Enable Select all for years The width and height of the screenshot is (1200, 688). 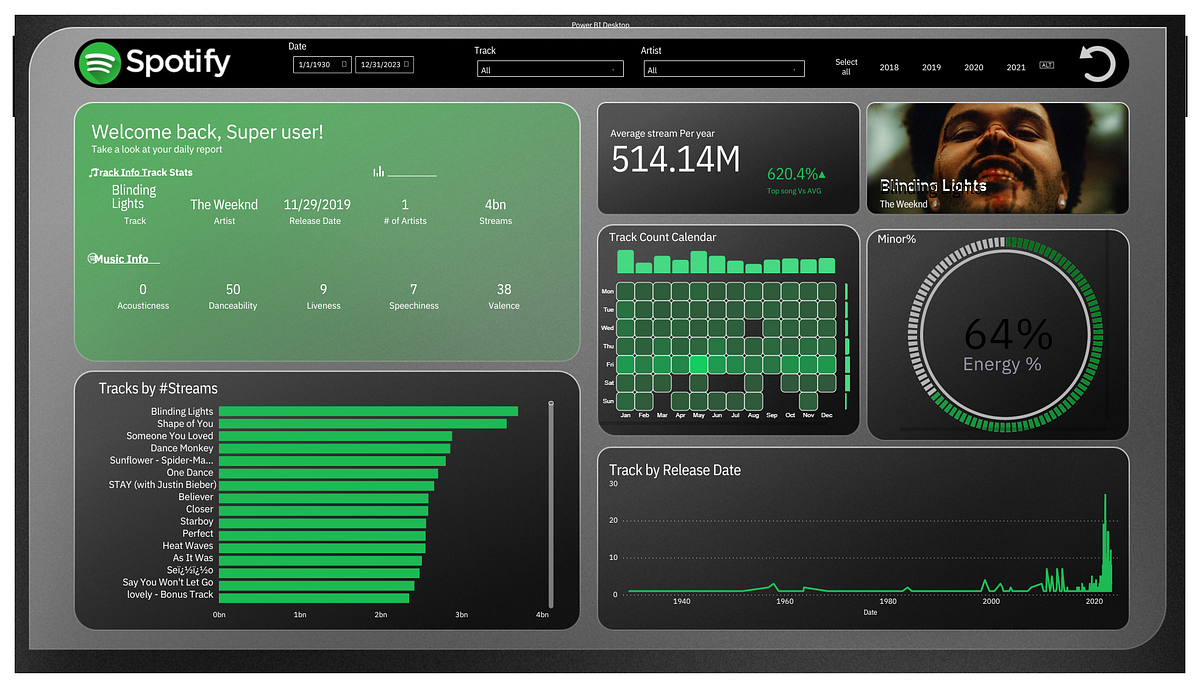846,66
